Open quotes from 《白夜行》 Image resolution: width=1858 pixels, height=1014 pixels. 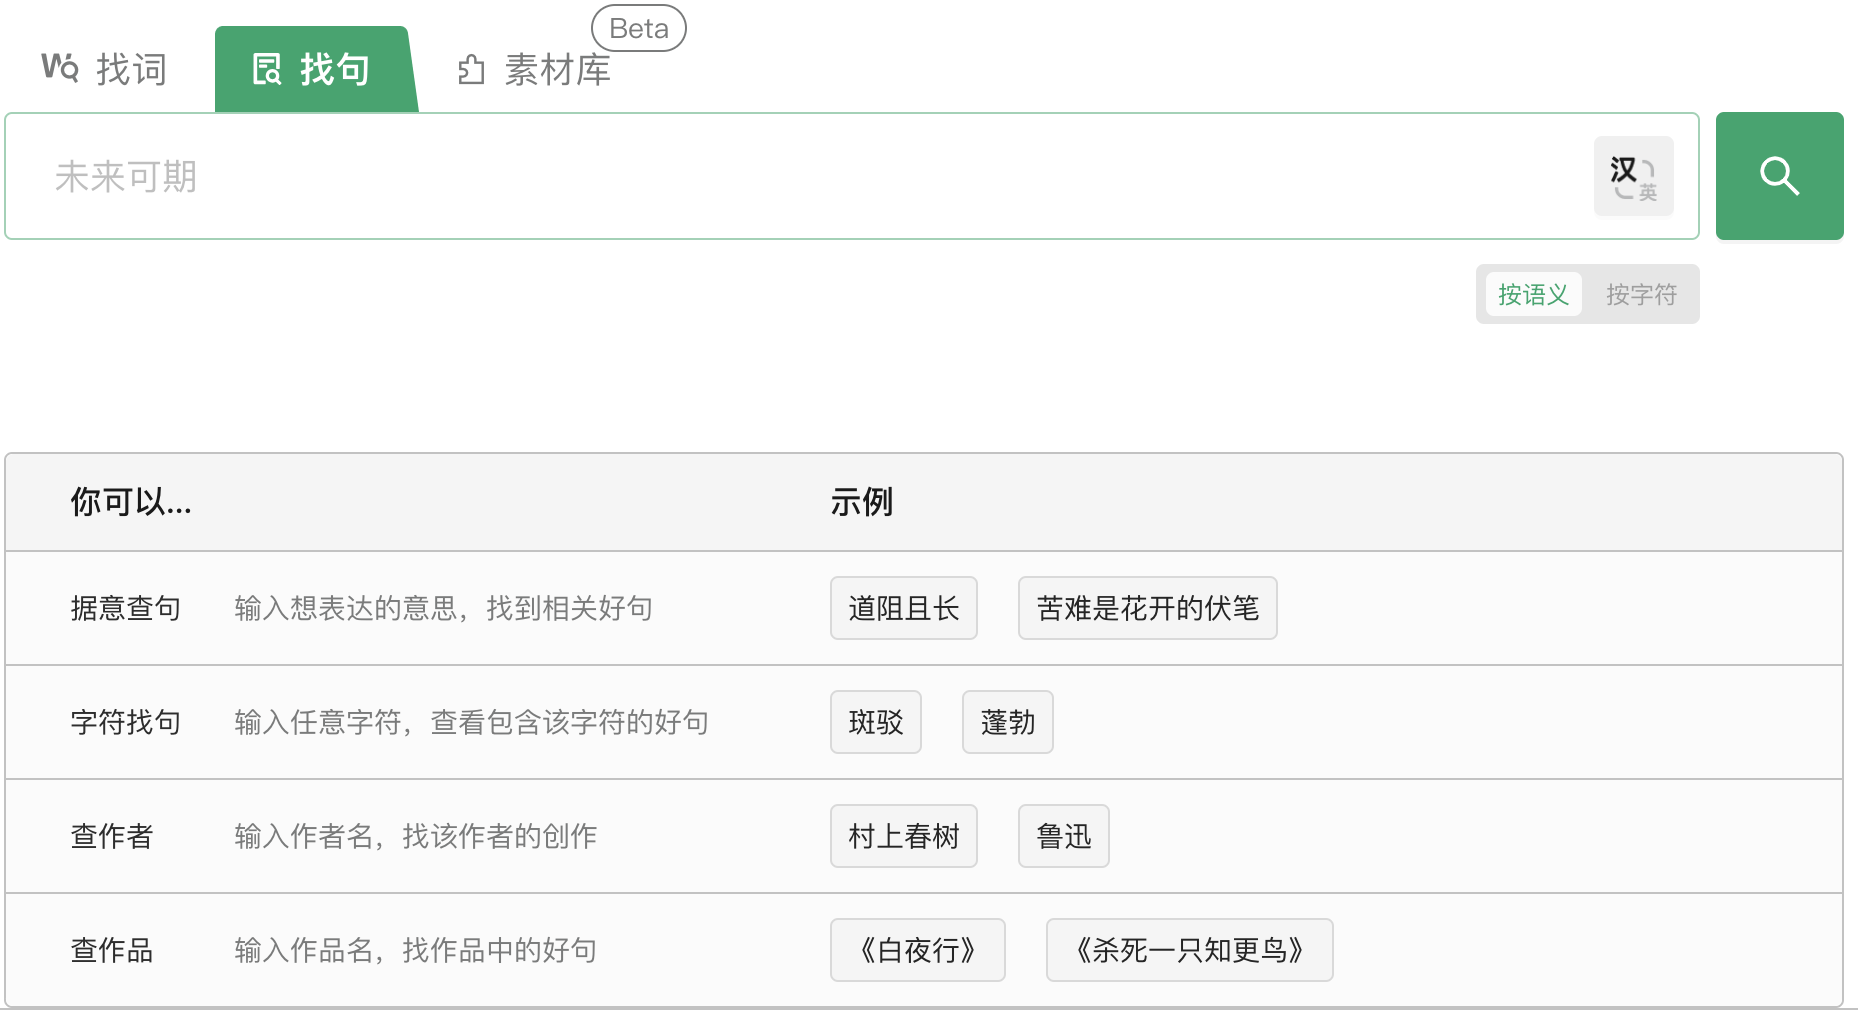click(x=917, y=950)
